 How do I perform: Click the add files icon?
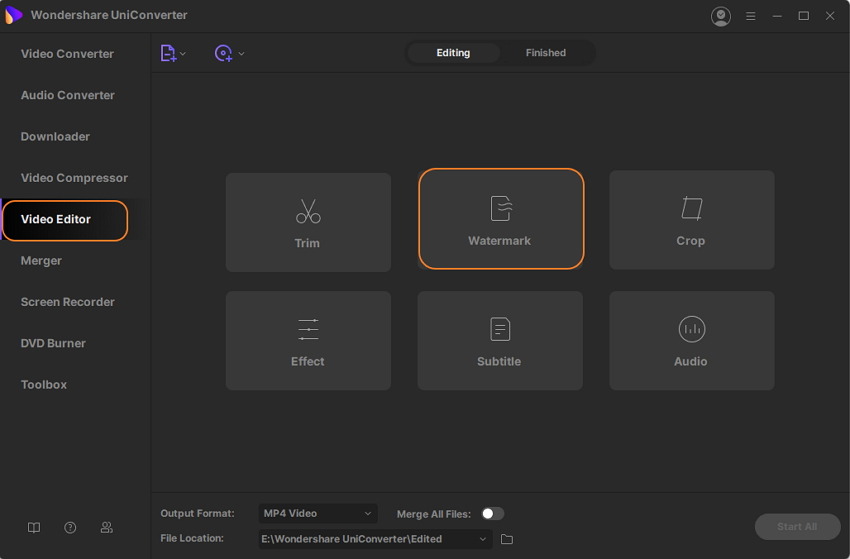pyautogui.click(x=168, y=53)
